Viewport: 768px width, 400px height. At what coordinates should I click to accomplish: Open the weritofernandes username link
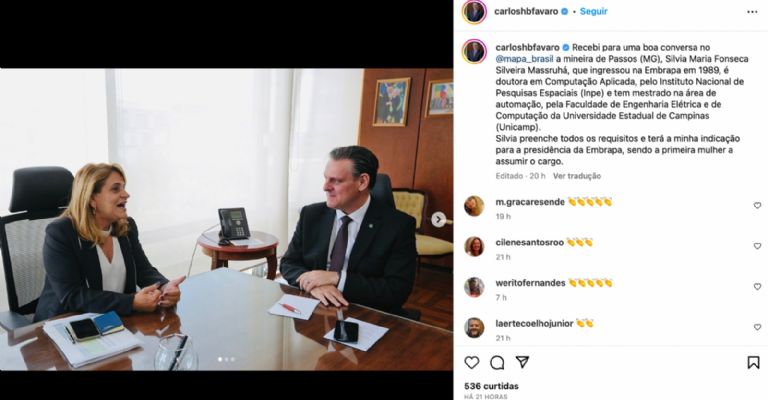point(530,283)
